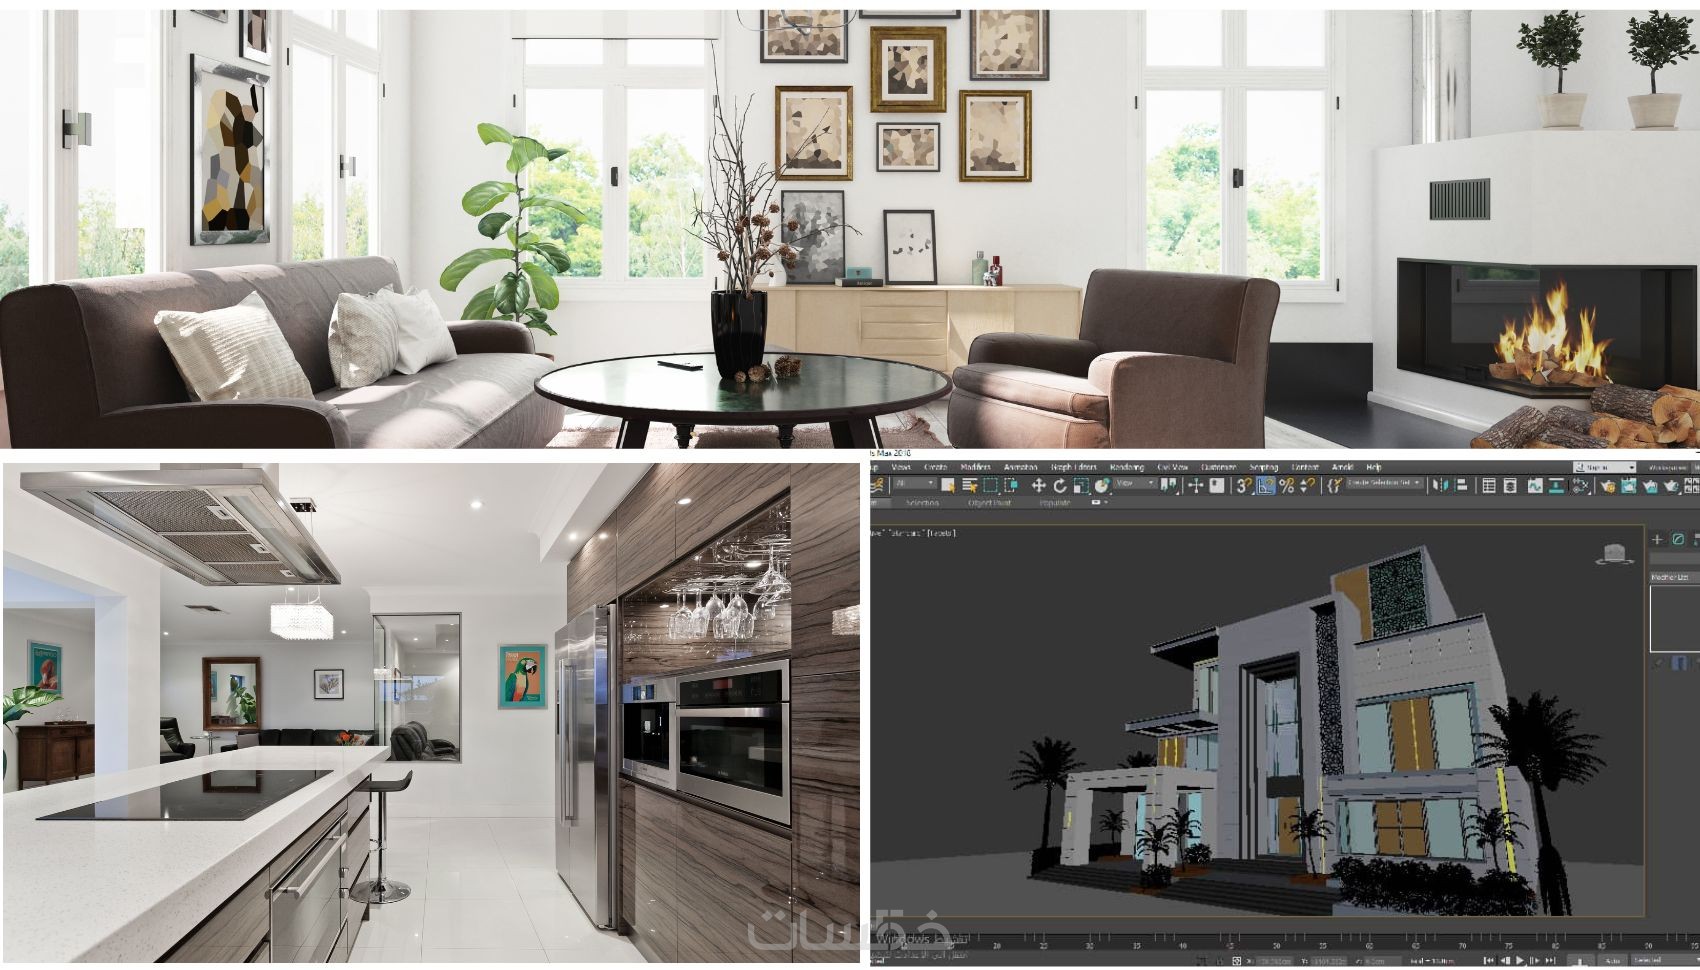Open the Schematic View icon

coord(1580,485)
